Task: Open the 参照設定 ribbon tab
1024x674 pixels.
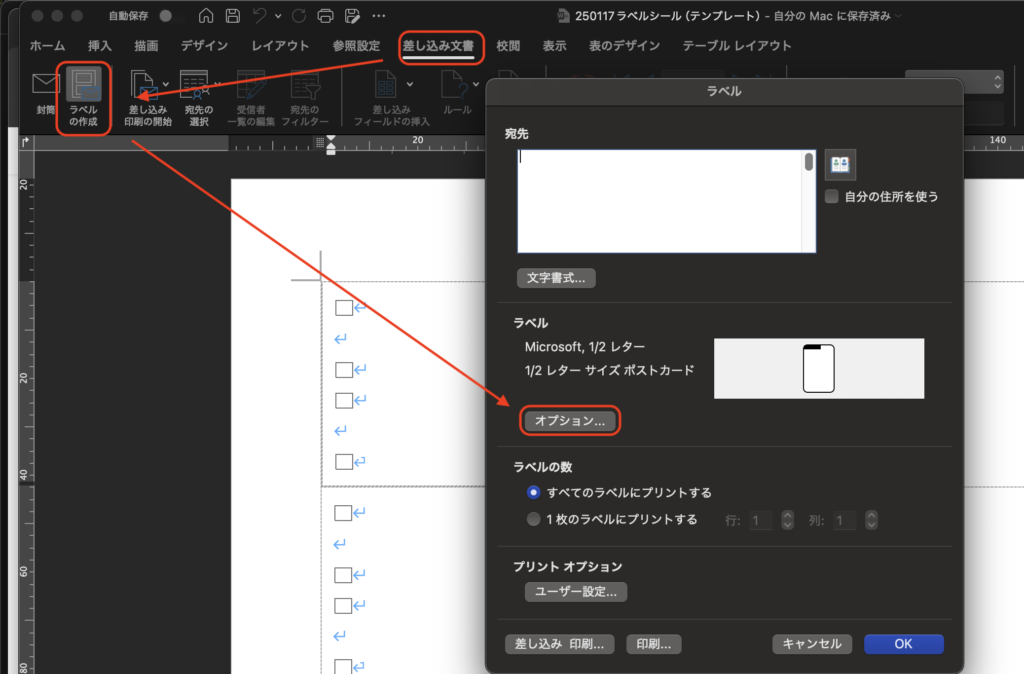Action: [355, 46]
